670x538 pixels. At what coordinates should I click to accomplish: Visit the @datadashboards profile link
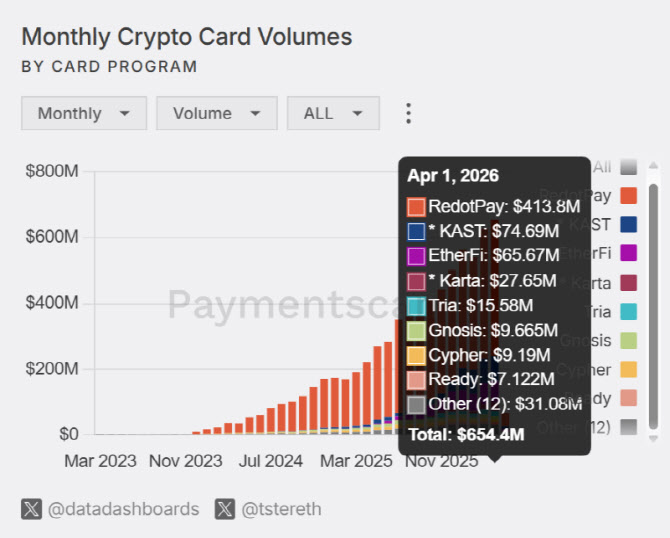tap(123, 509)
